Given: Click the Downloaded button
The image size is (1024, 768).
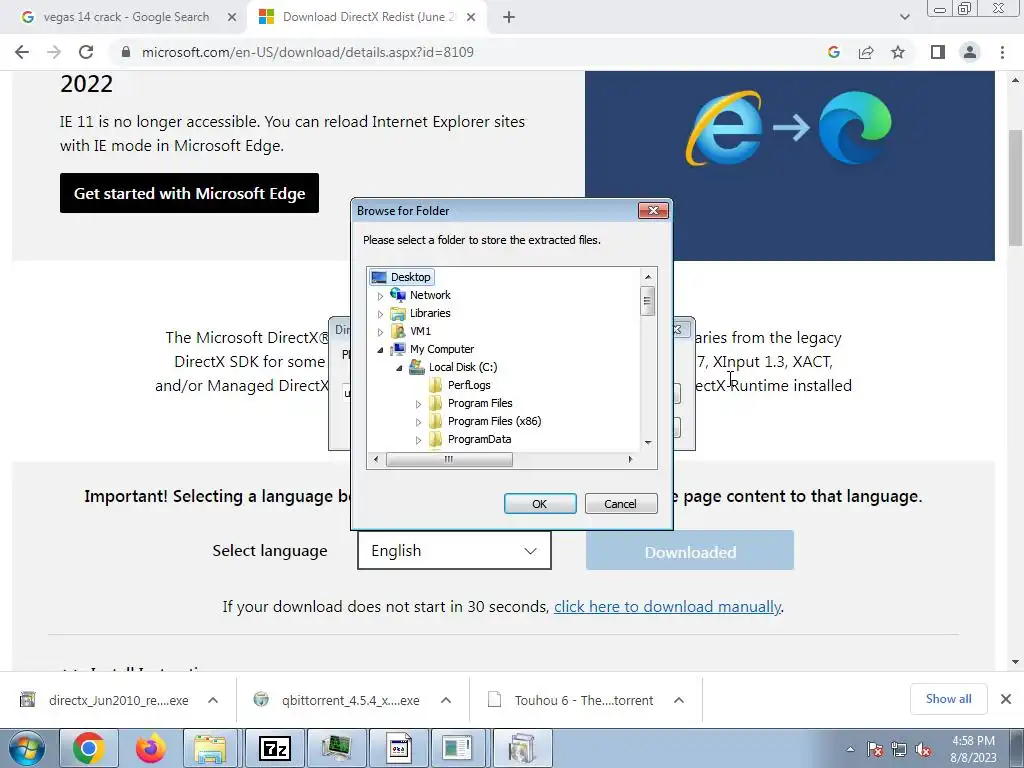Looking at the screenshot, I should pyautogui.click(x=690, y=552).
